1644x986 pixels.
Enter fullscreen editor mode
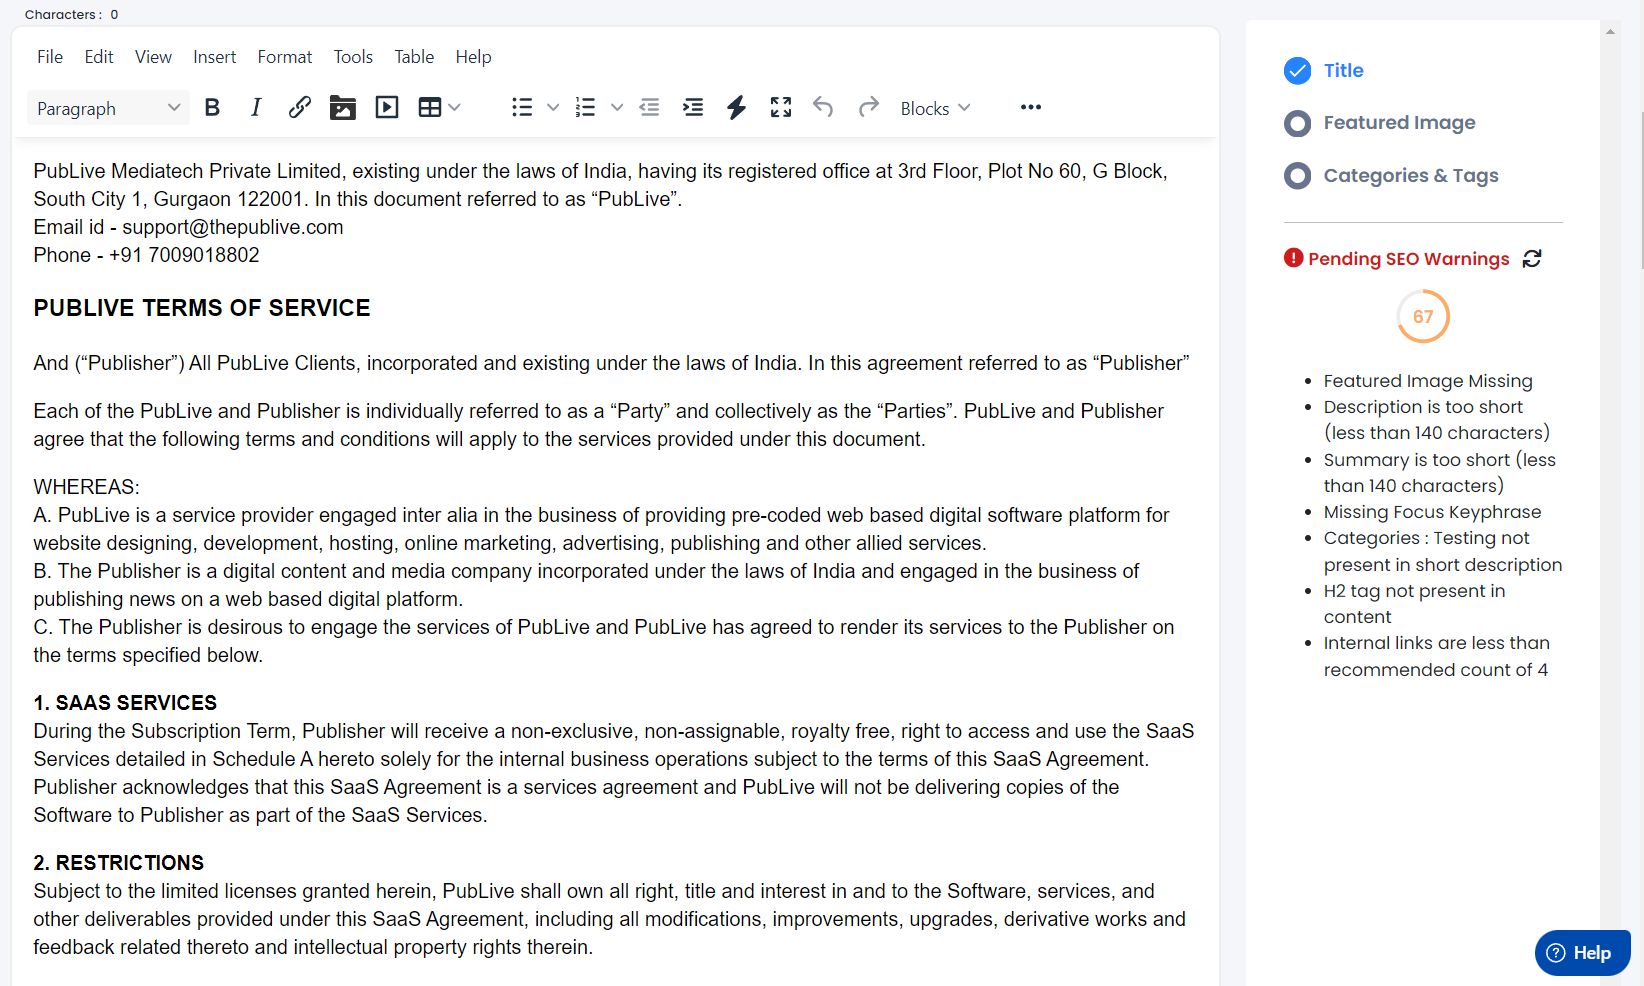point(781,108)
